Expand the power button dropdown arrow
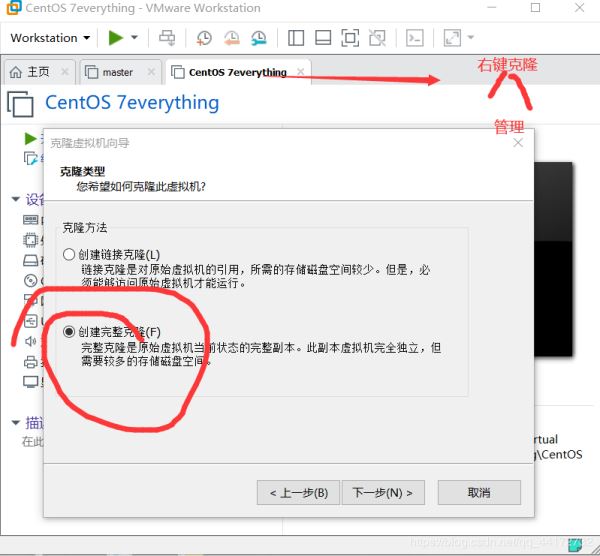The image size is (600, 556). 135,38
